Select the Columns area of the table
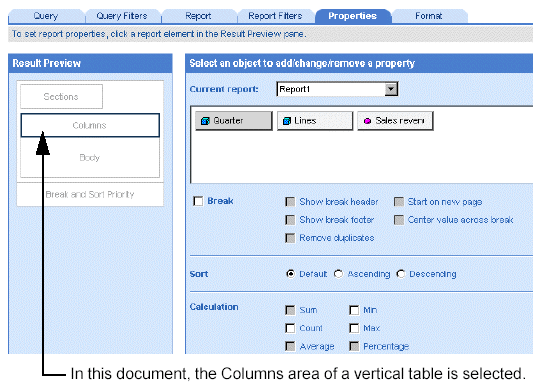 pos(90,125)
